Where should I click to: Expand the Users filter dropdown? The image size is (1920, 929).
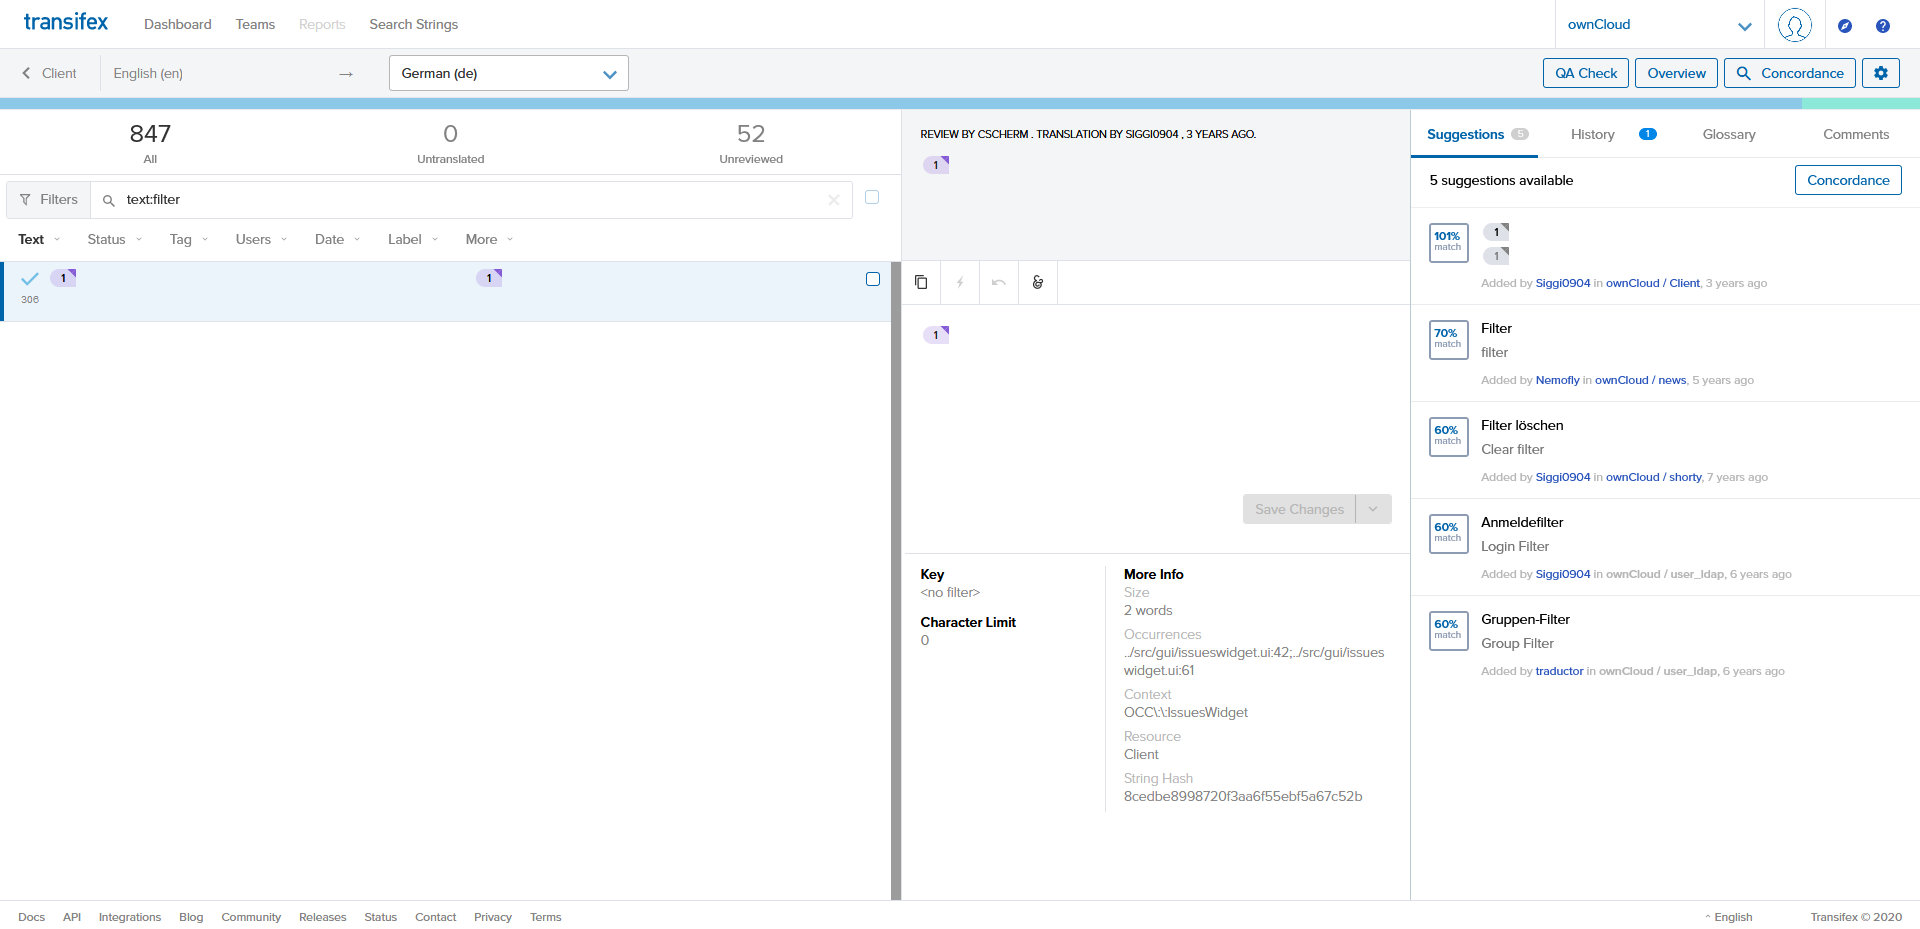point(262,239)
